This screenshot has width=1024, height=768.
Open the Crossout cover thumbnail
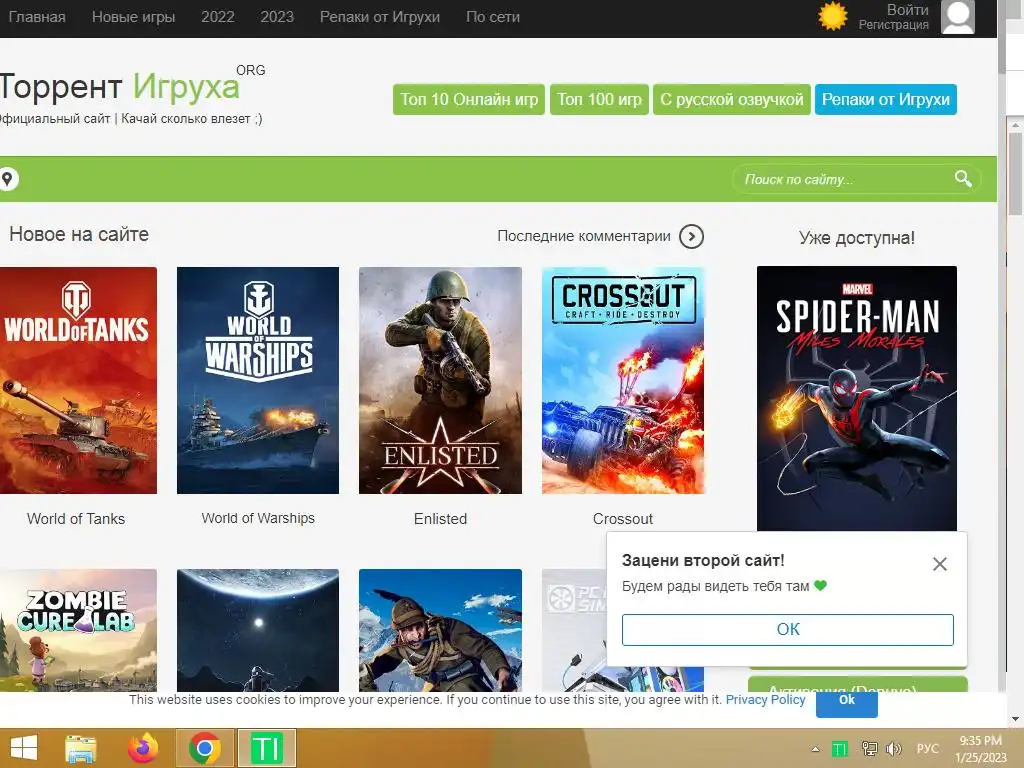coord(623,380)
